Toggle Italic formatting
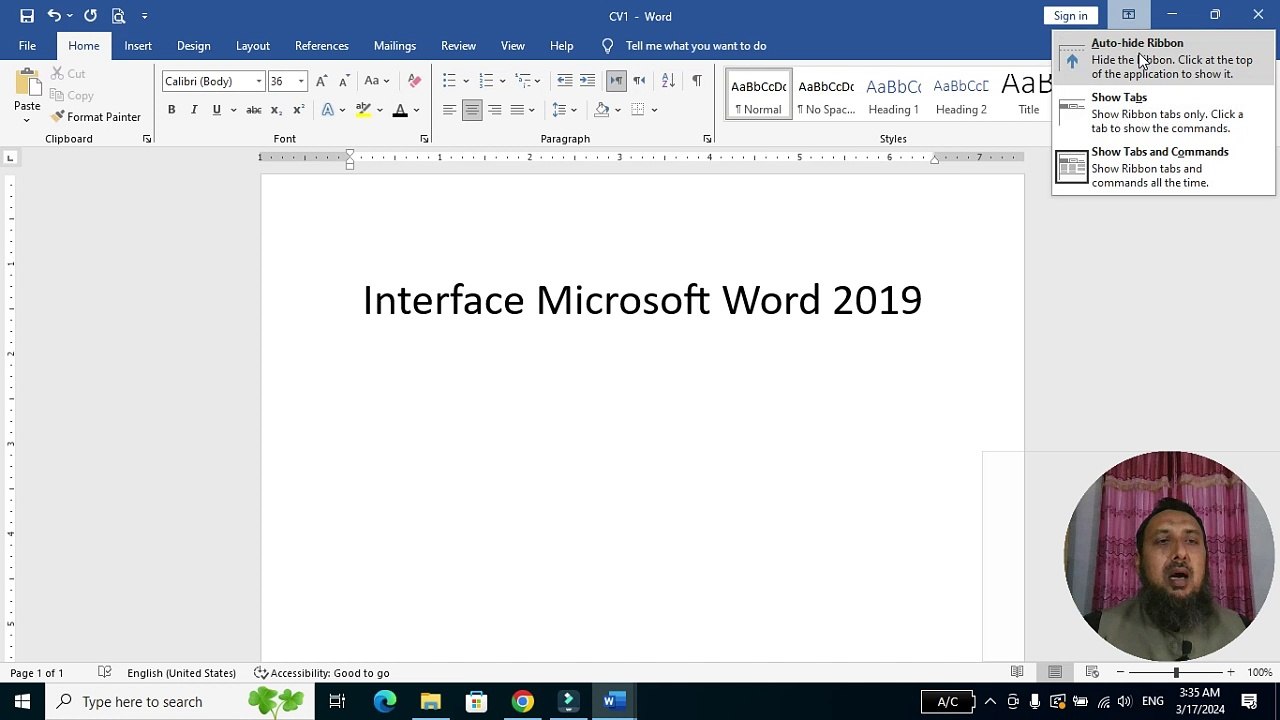This screenshot has width=1280, height=720. (193, 110)
